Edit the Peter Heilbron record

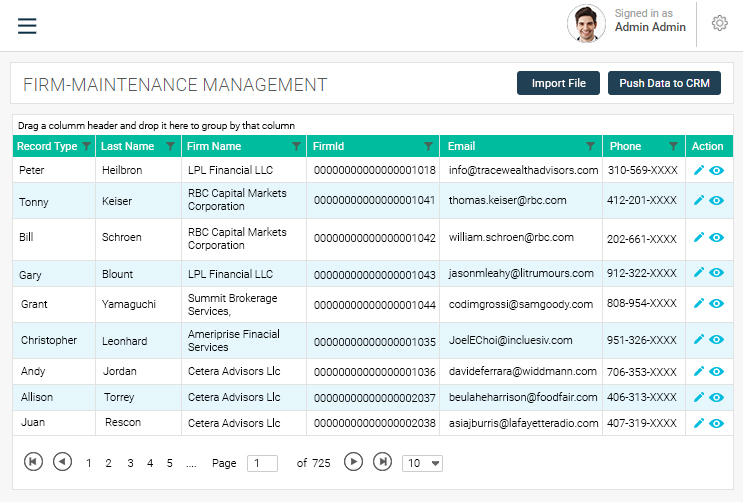698,170
